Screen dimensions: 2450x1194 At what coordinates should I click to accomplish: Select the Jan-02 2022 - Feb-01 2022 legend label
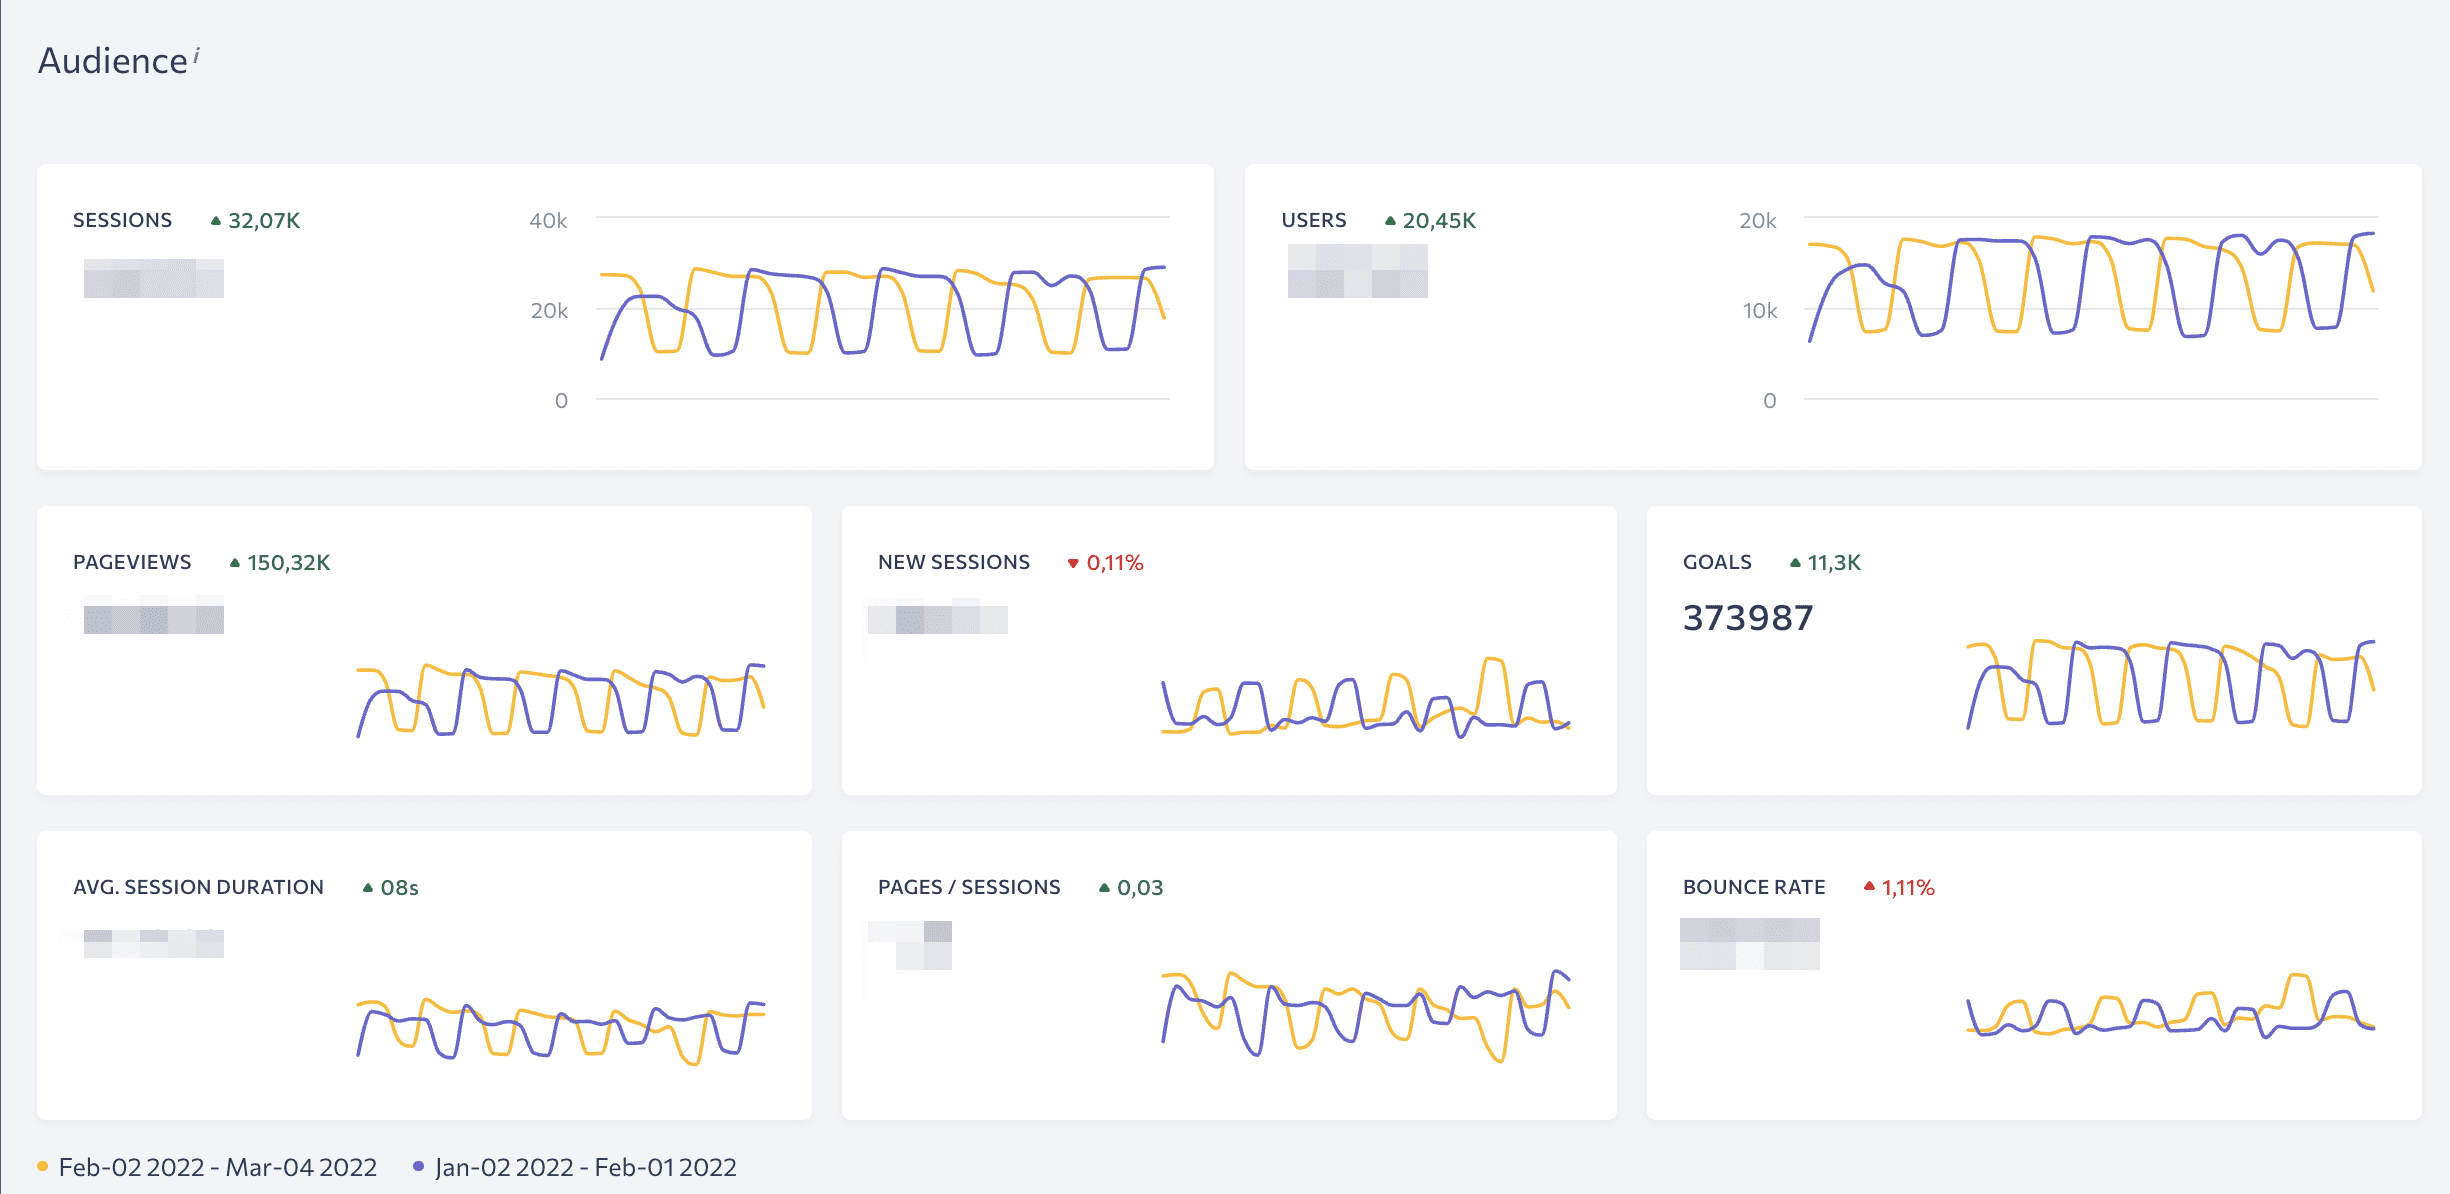pyautogui.click(x=586, y=1167)
